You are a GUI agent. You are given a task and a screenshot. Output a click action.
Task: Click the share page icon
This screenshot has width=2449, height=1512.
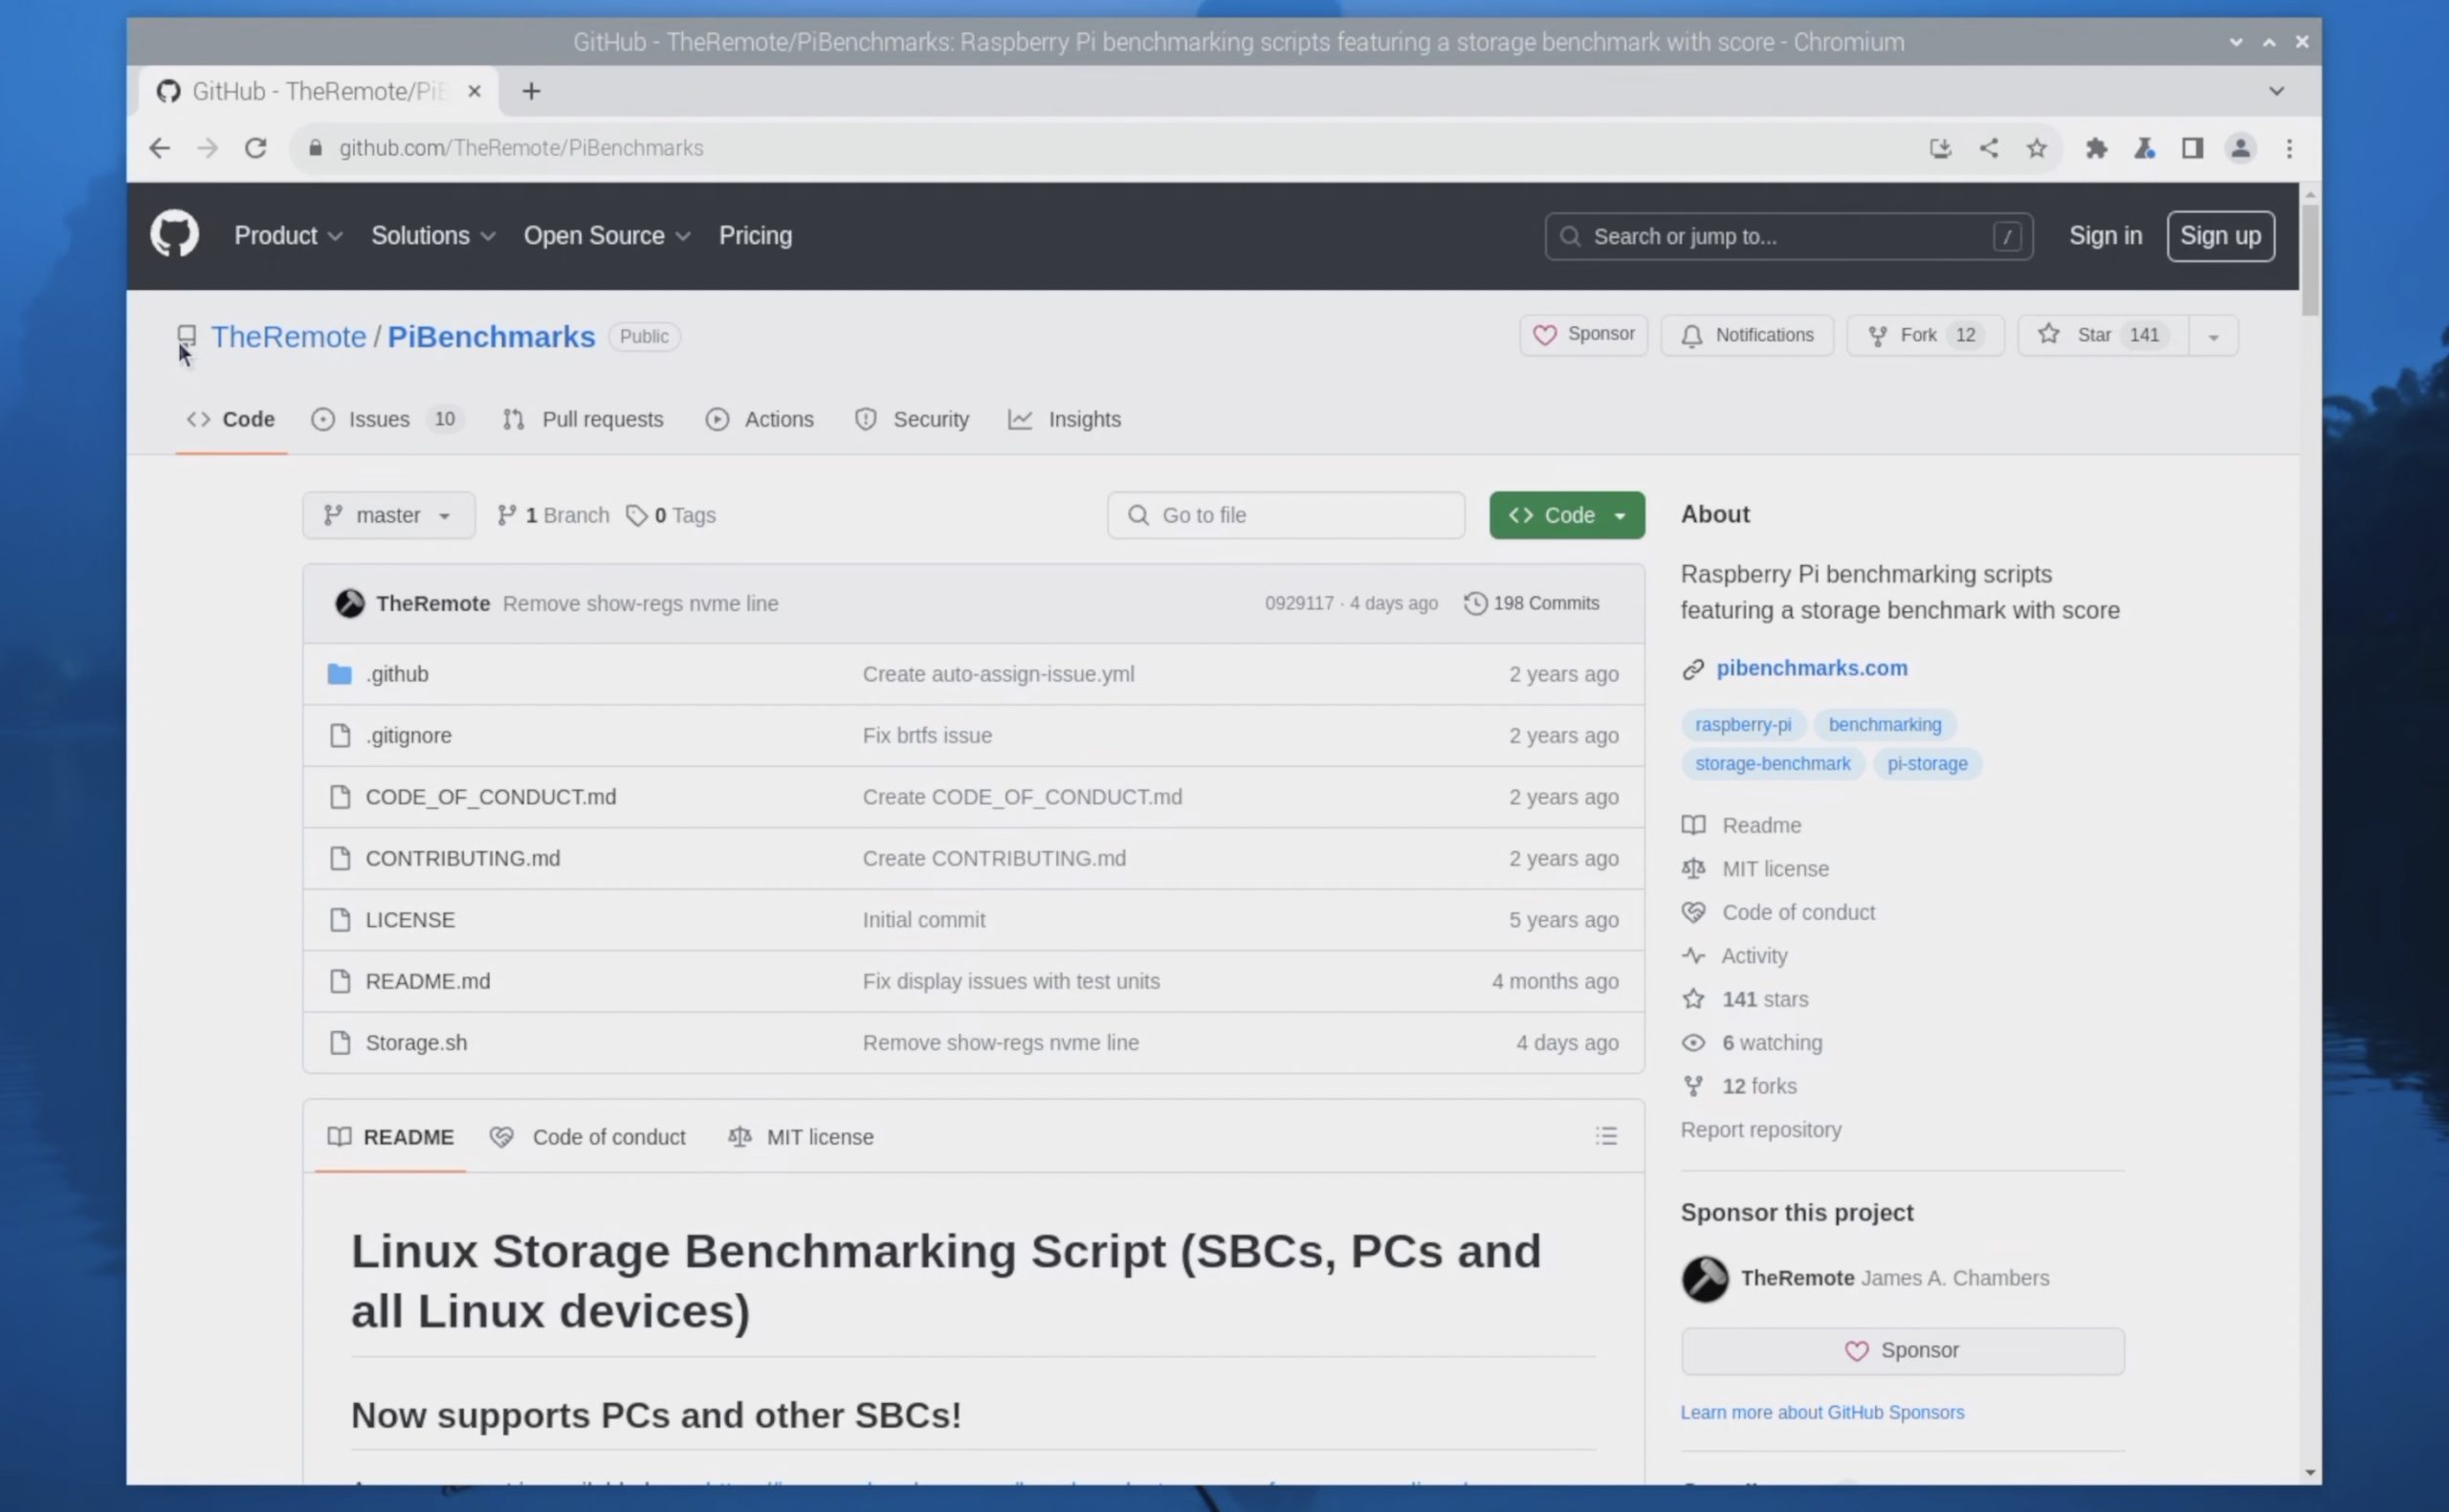(x=1988, y=148)
